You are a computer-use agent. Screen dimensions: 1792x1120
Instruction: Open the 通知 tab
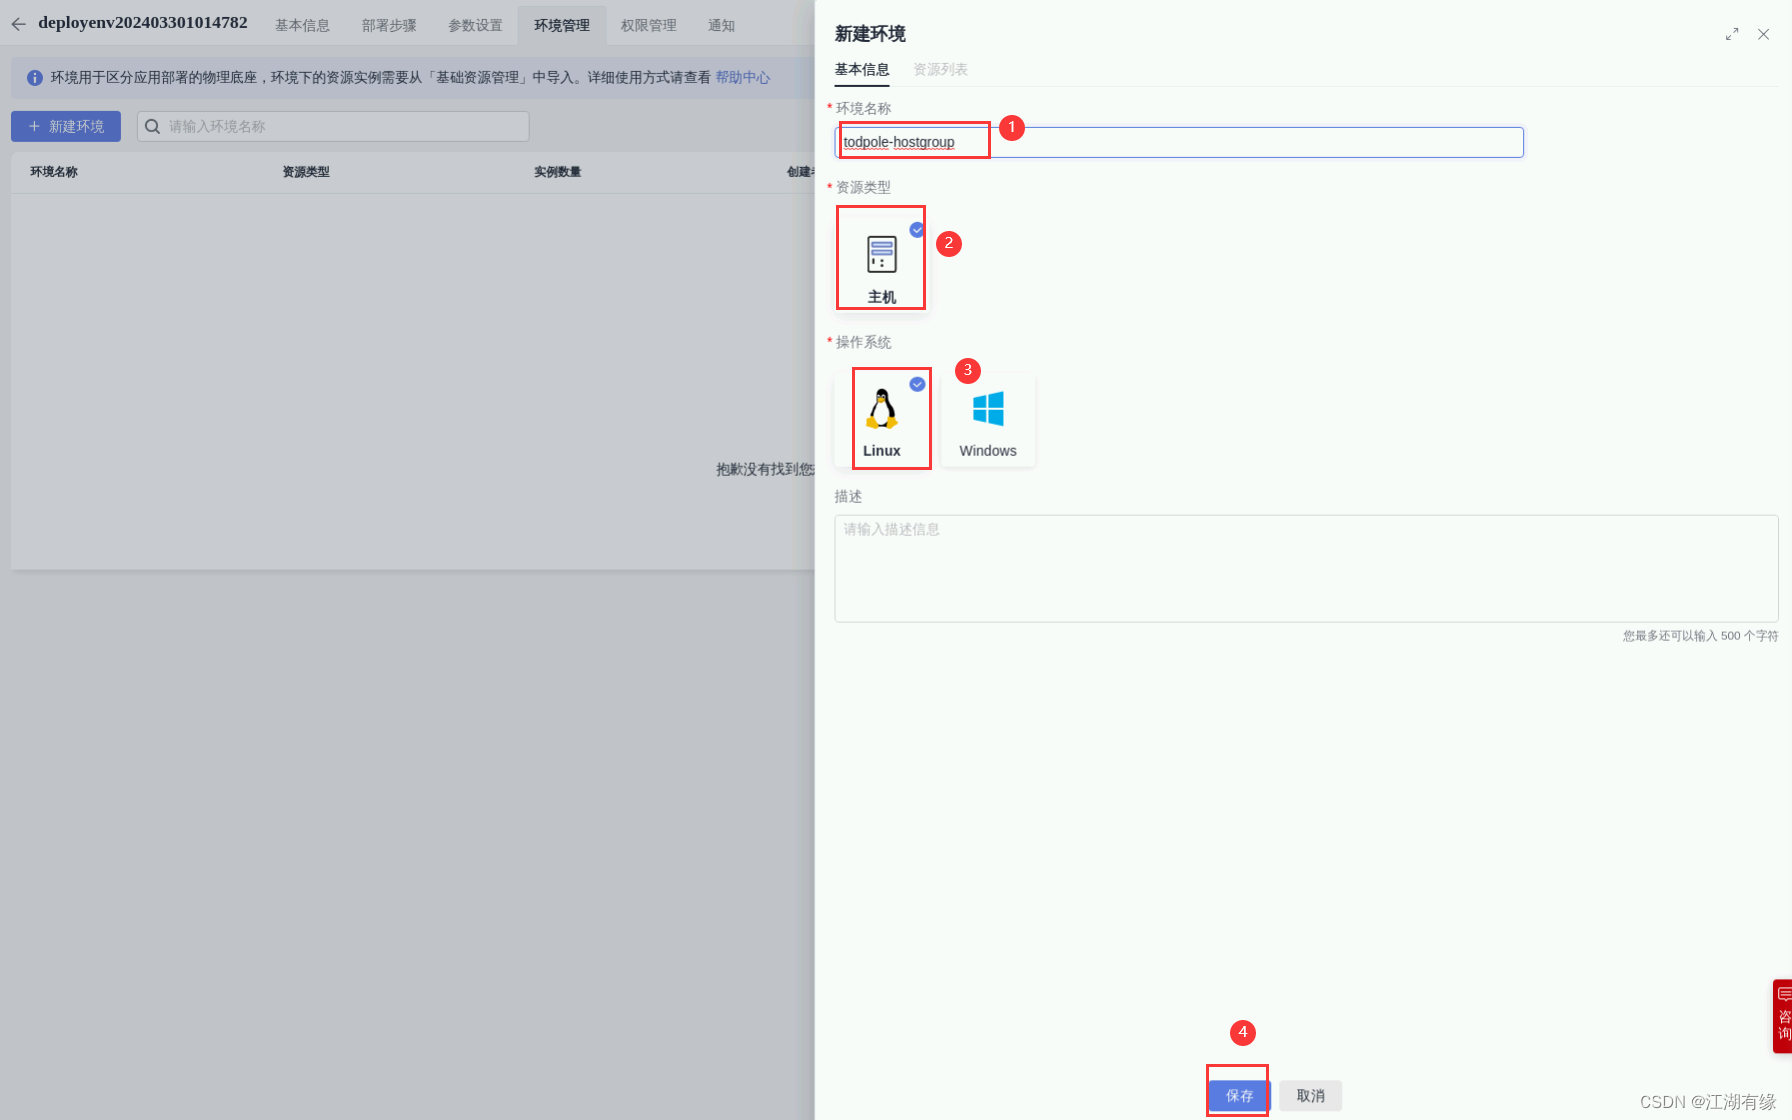point(721,25)
